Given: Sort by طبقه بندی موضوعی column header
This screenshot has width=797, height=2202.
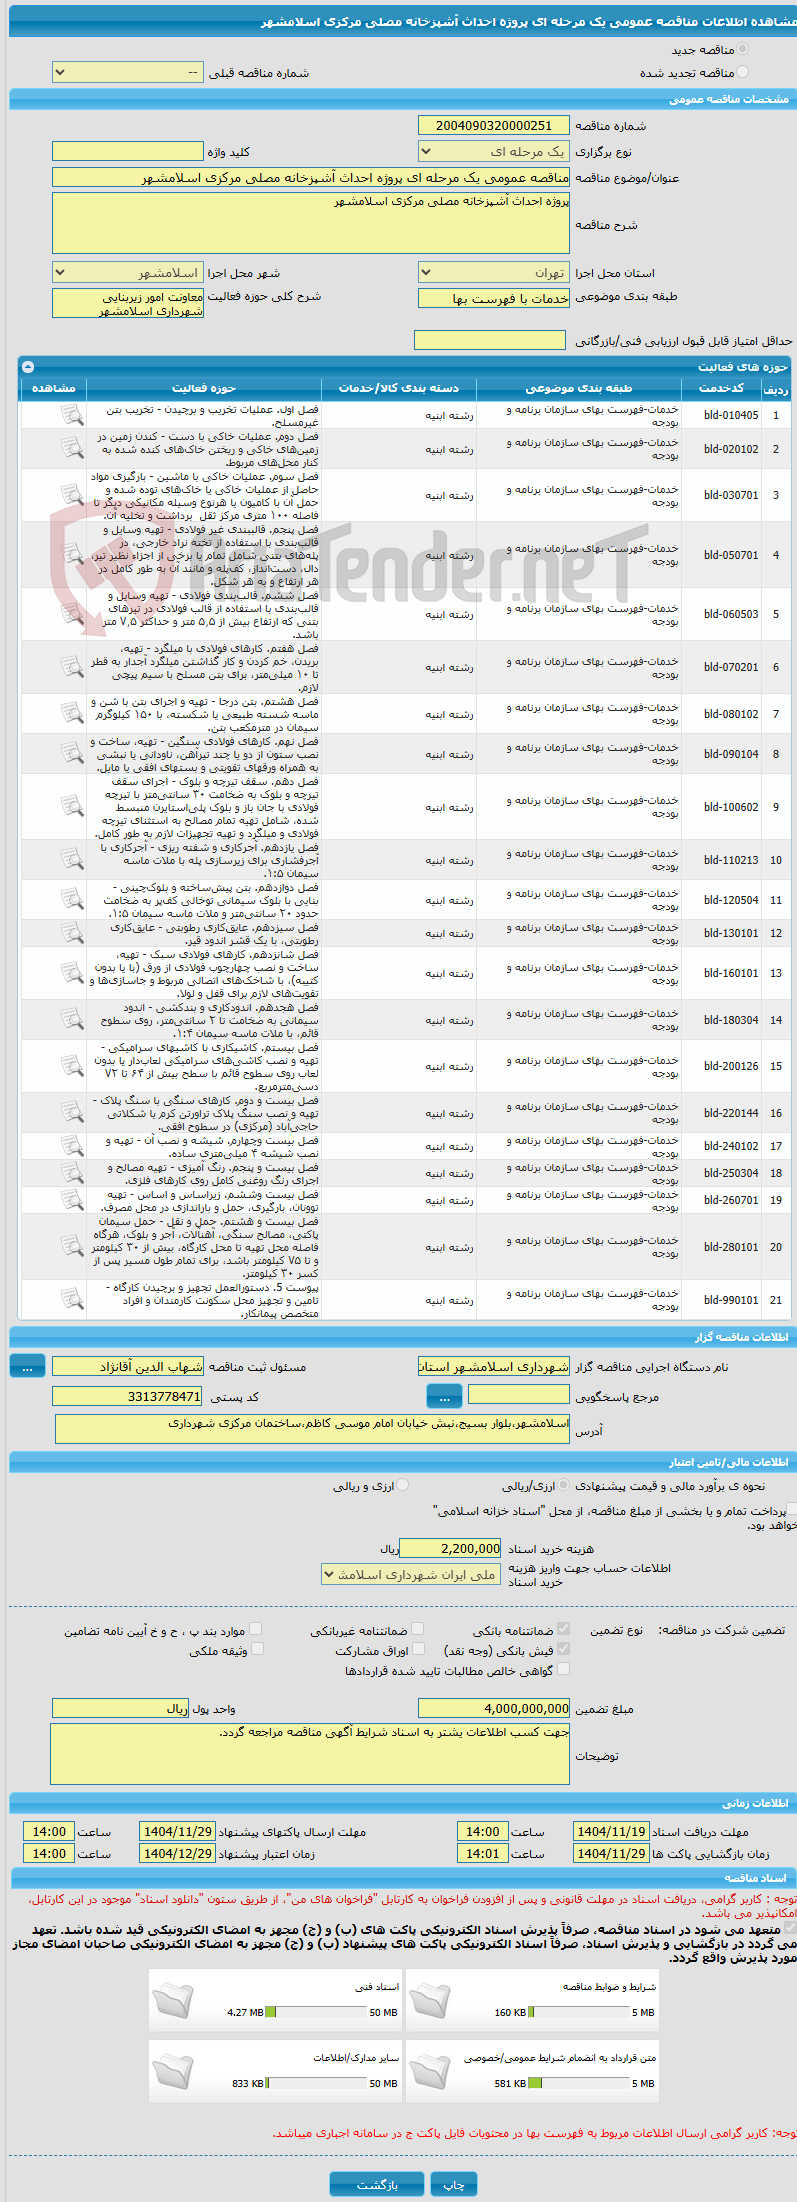Looking at the screenshot, I should point(579,388).
